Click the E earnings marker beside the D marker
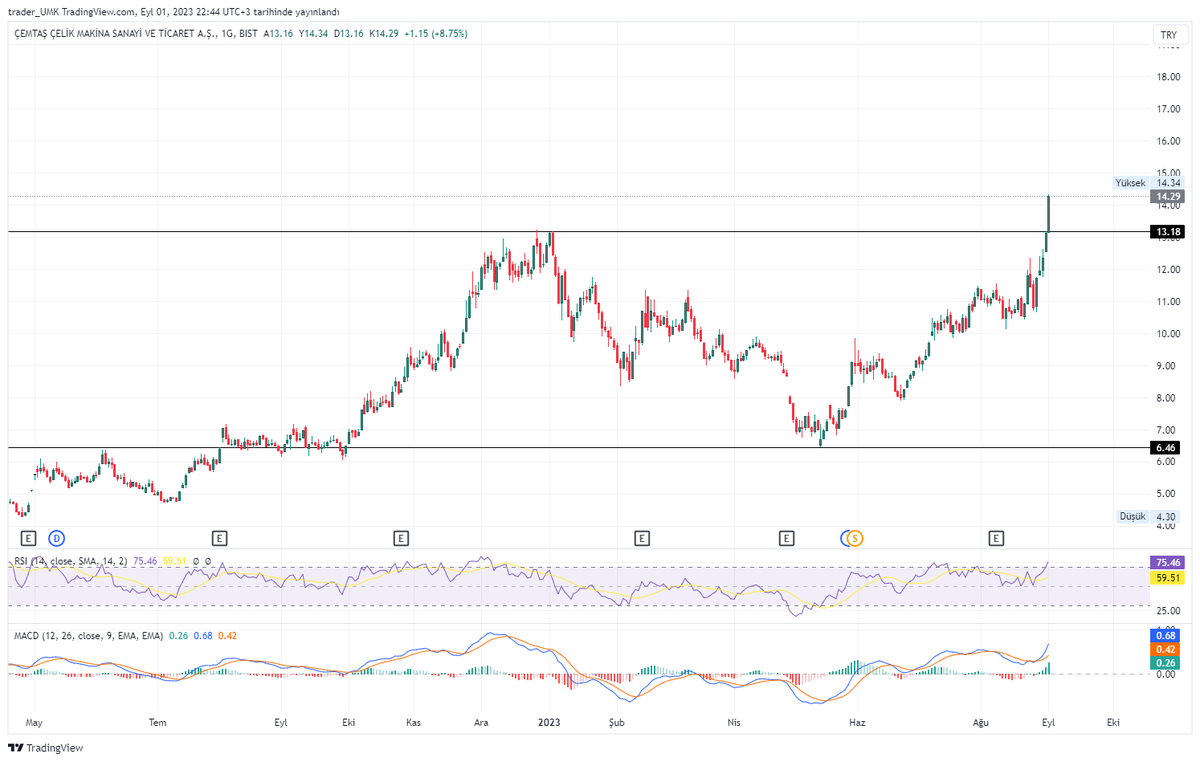Screen dimensions: 1200x762 27,538
